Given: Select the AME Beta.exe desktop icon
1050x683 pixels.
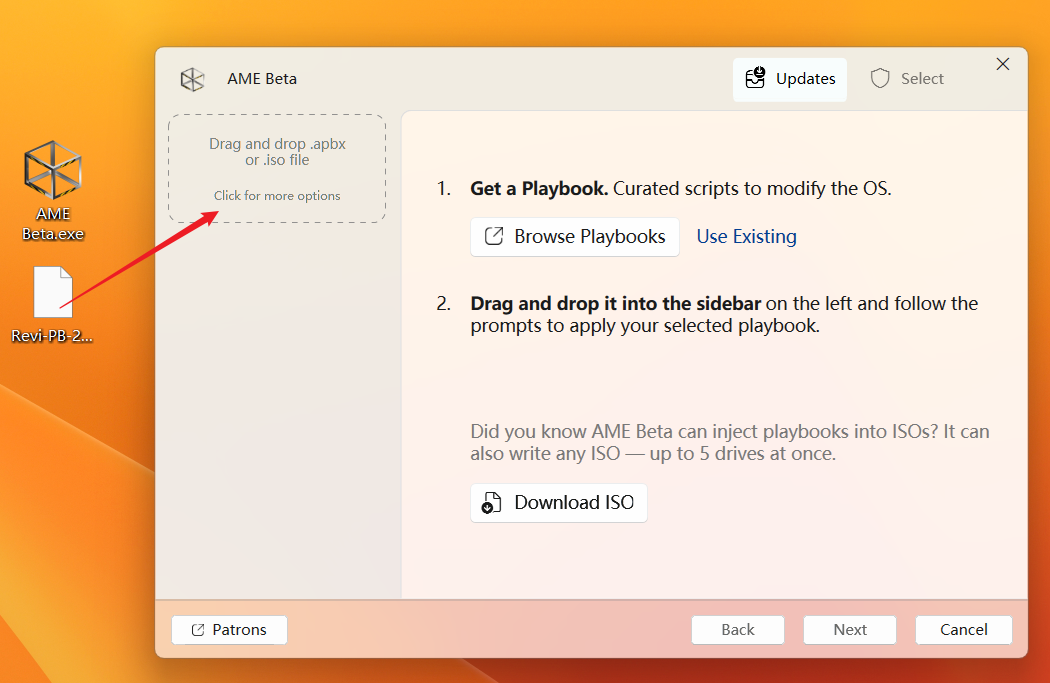Looking at the screenshot, I should pos(53,191).
